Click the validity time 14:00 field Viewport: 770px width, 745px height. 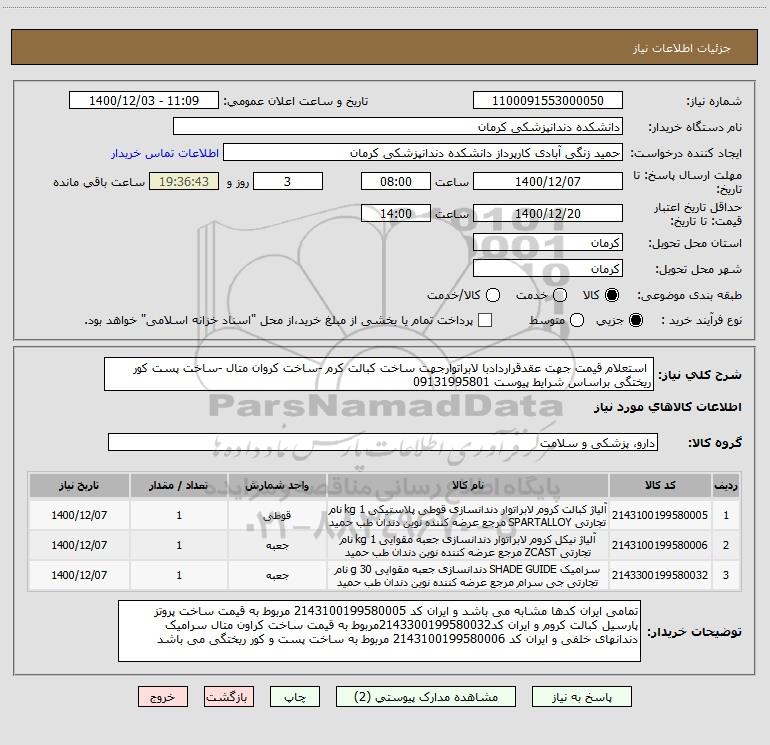click(396, 213)
